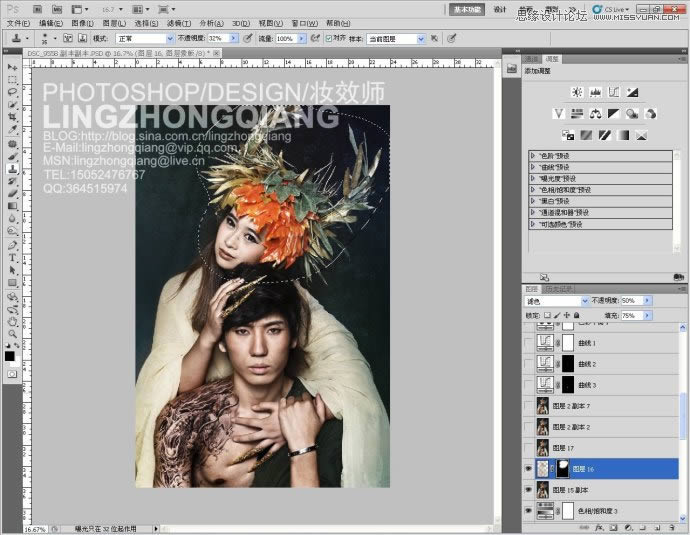Show layer 图层 2 副本 2
Screen dimensions: 690x535
[x=528, y=427]
